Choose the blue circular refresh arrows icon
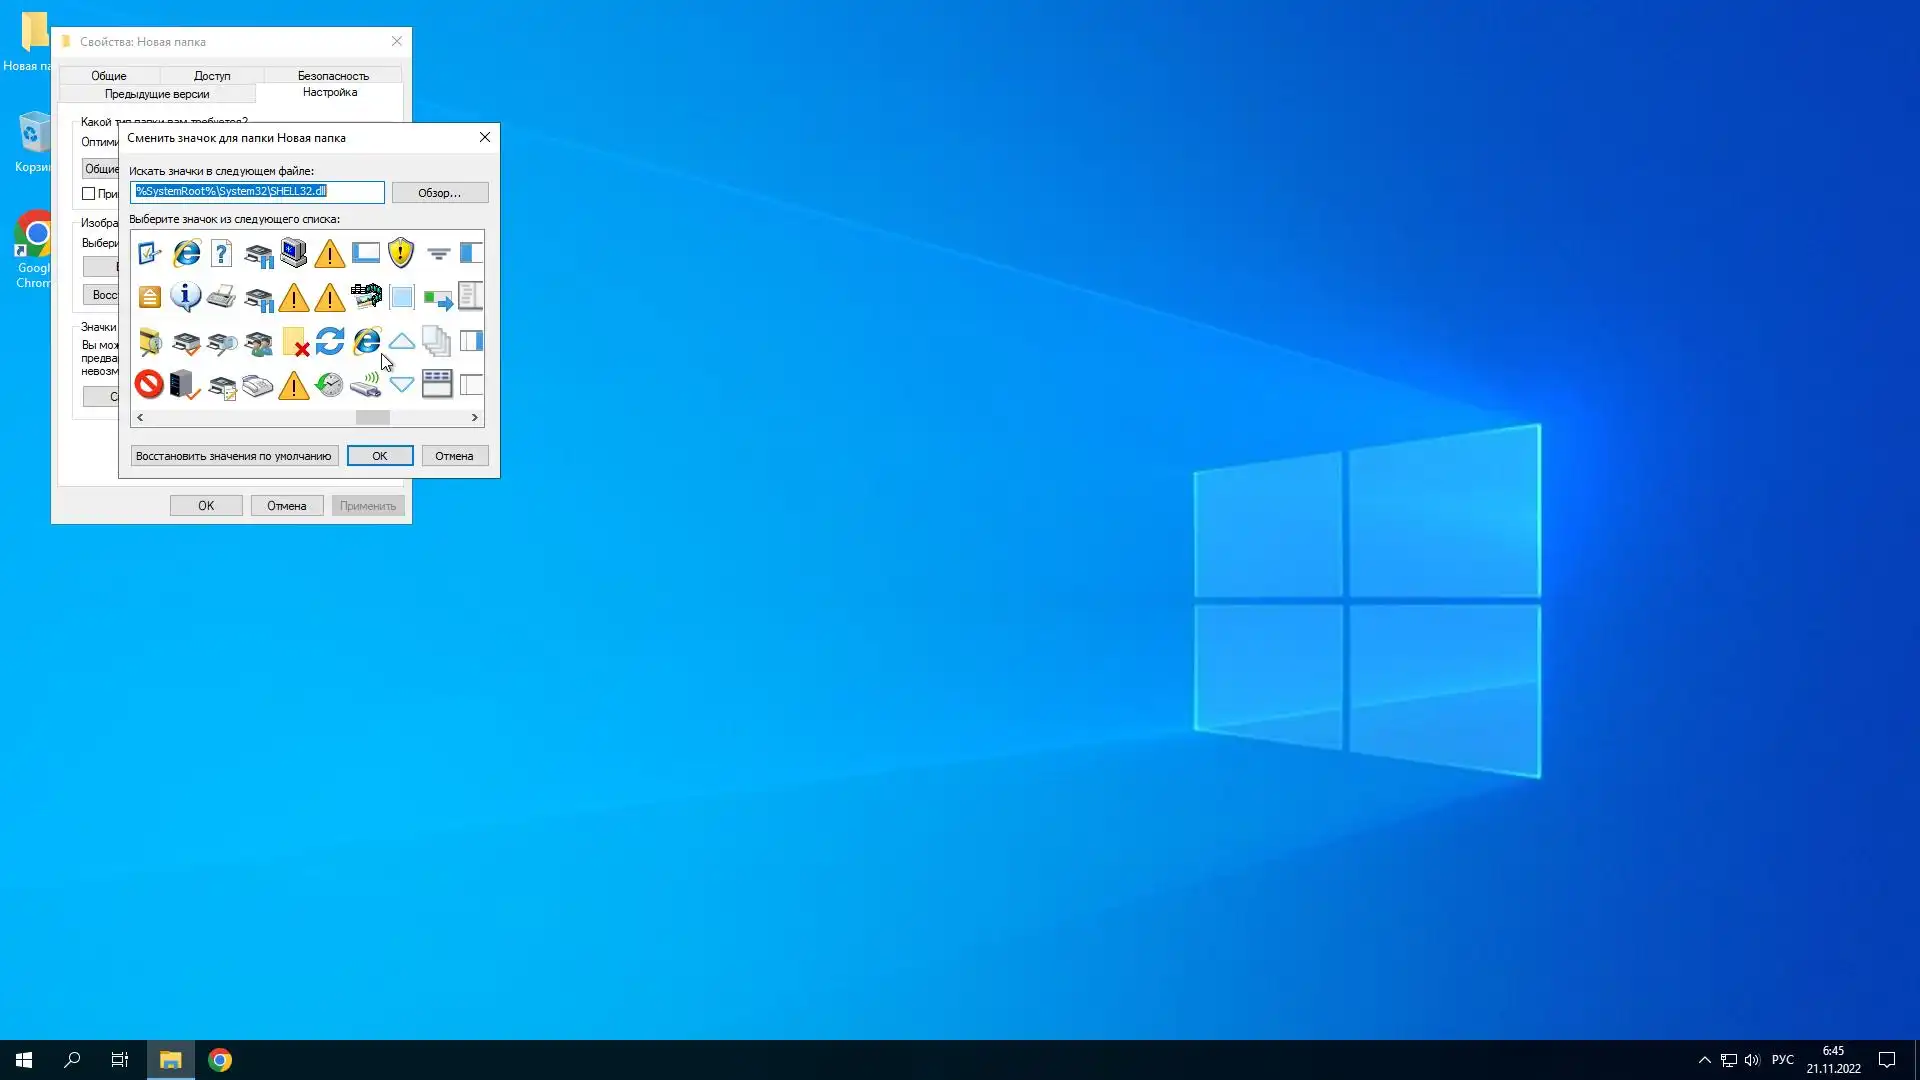Screen dimensions: 1920x1080 pos(329,341)
